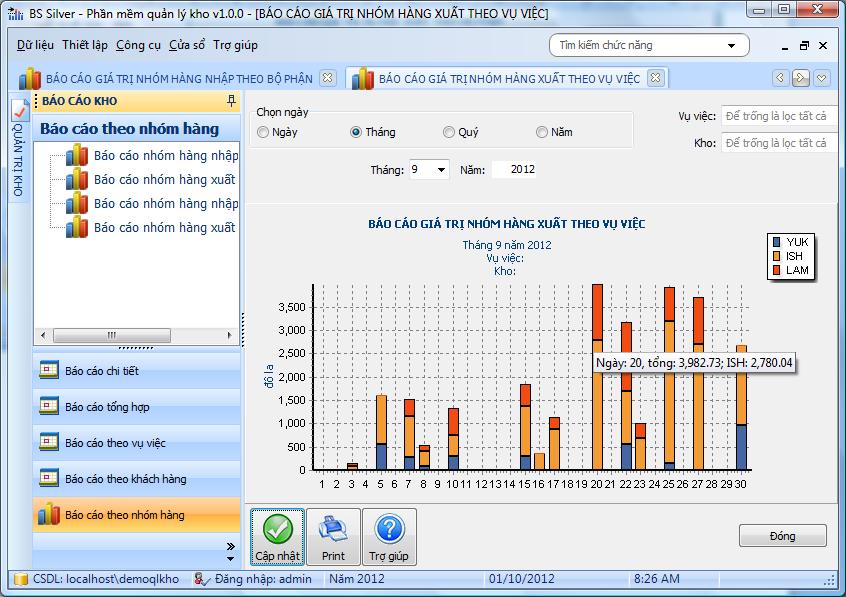Click the Vụ việc filter input field
This screenshot has height=597, width=846.
pyautogui.click(x=778, y=117)
